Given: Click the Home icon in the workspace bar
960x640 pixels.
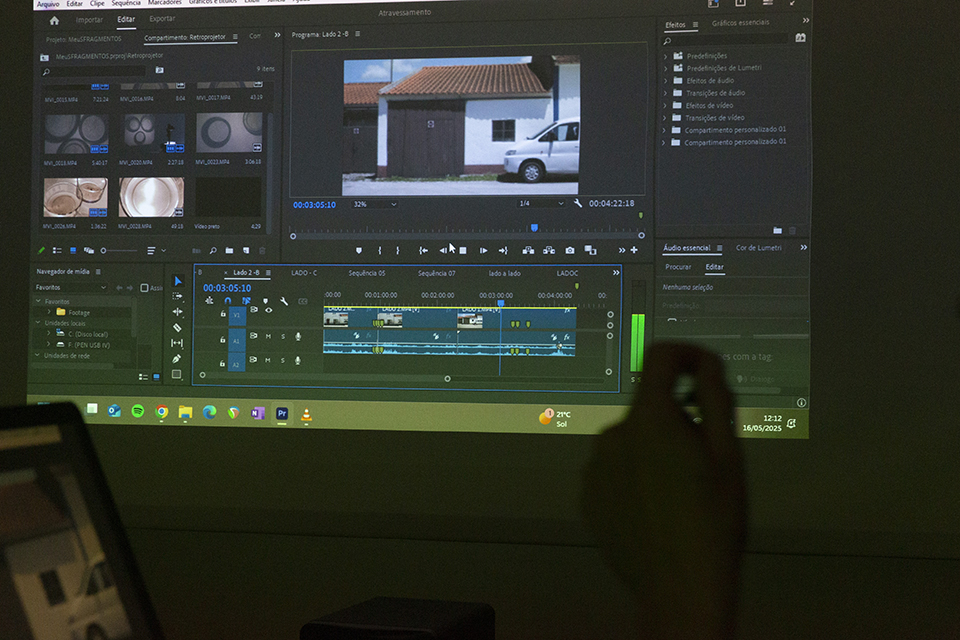Looking at the screenshot, I should 54,20.
